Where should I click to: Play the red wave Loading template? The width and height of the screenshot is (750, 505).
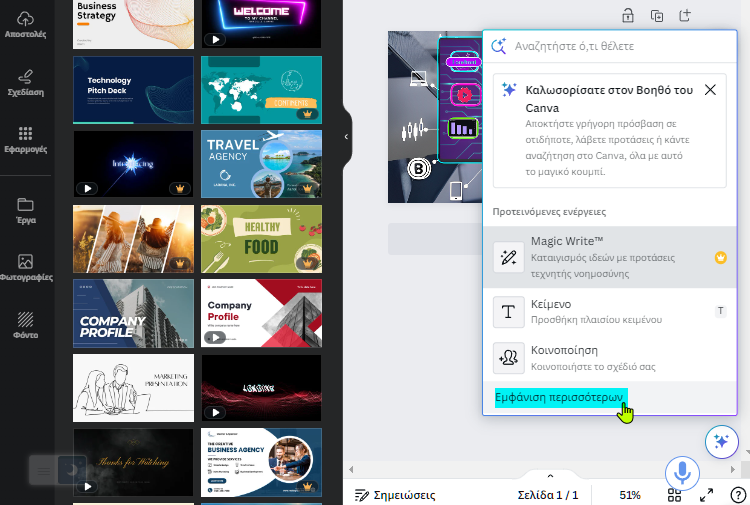(215, 412)
